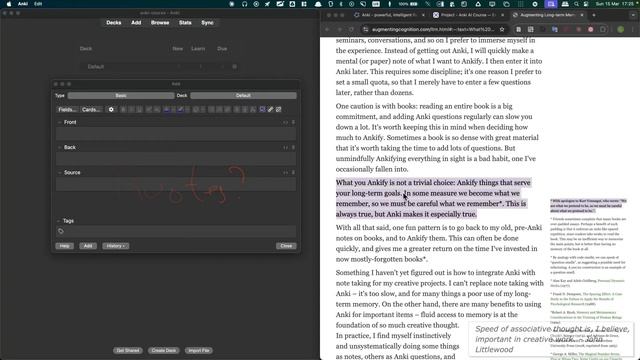Toggle HTML editor for Back field

[285, 147]
